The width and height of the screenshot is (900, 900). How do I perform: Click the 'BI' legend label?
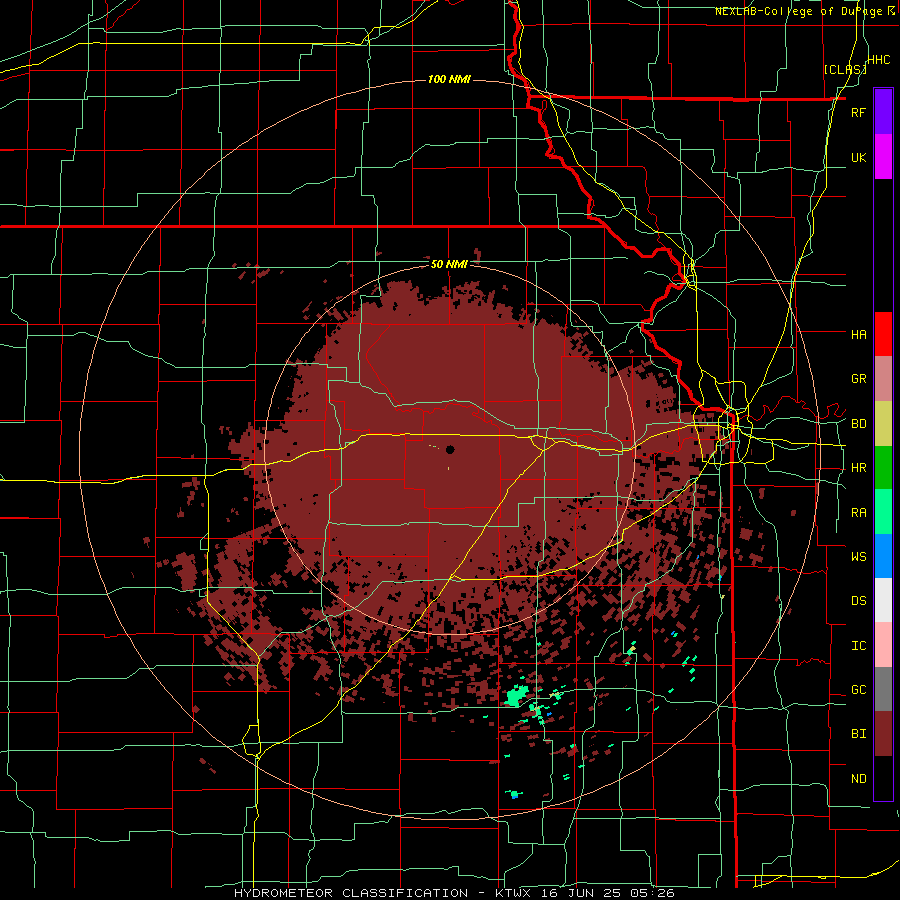click(x=858, y=734)
